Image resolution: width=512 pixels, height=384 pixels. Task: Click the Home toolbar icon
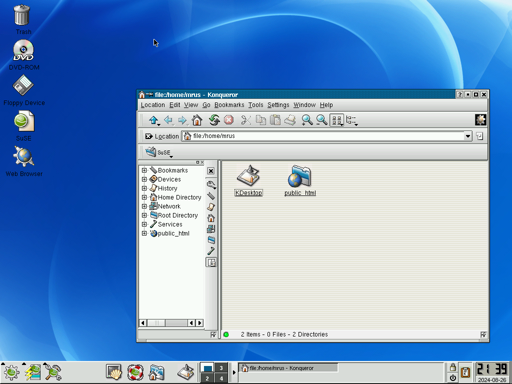(197, 120)
